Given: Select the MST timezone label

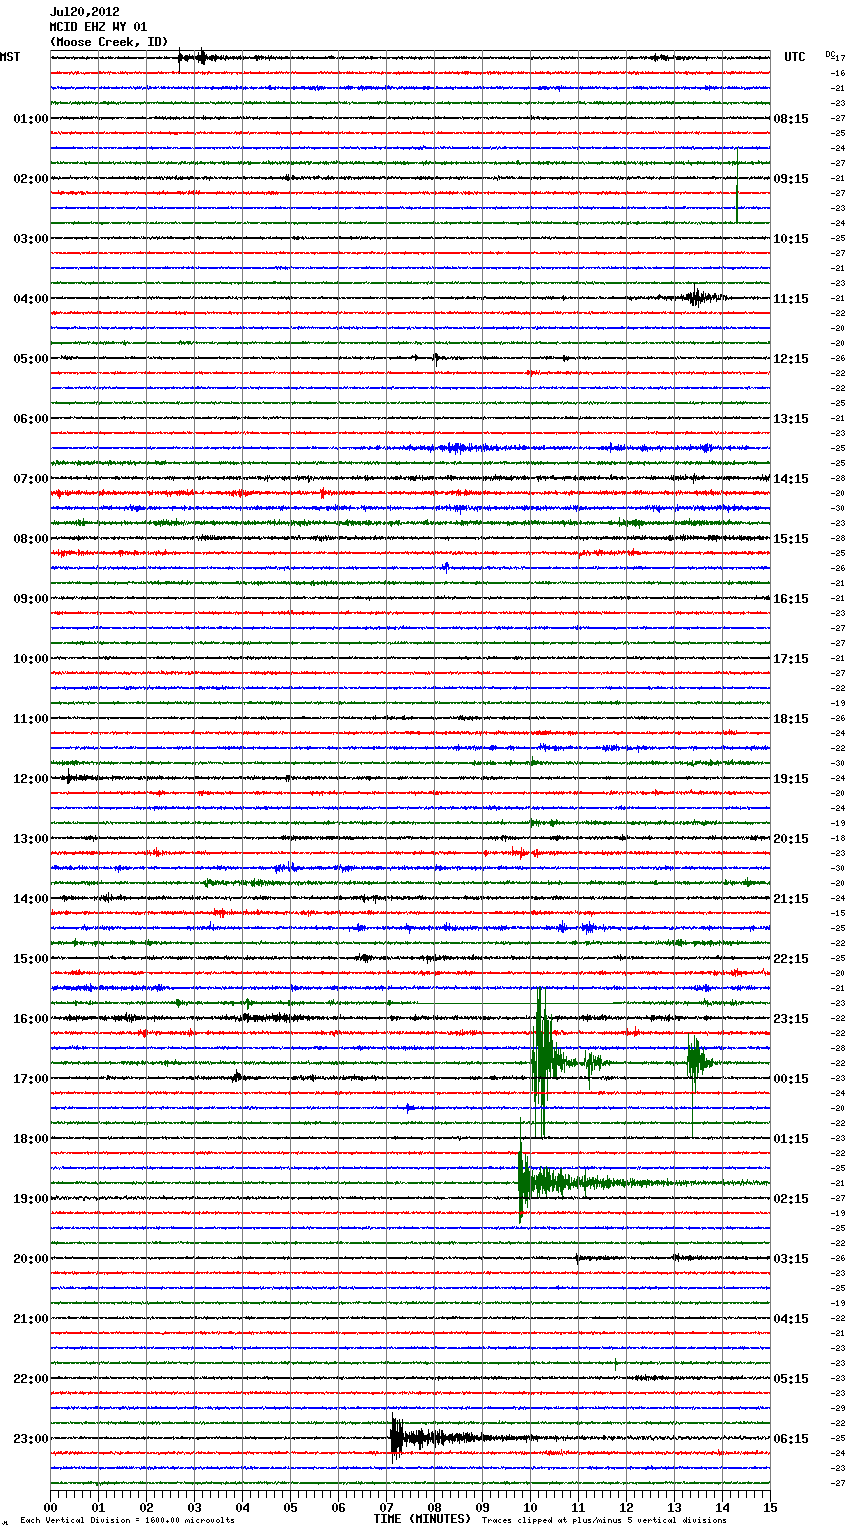Looking at the screenshot, I should click(x=10, y=57).
